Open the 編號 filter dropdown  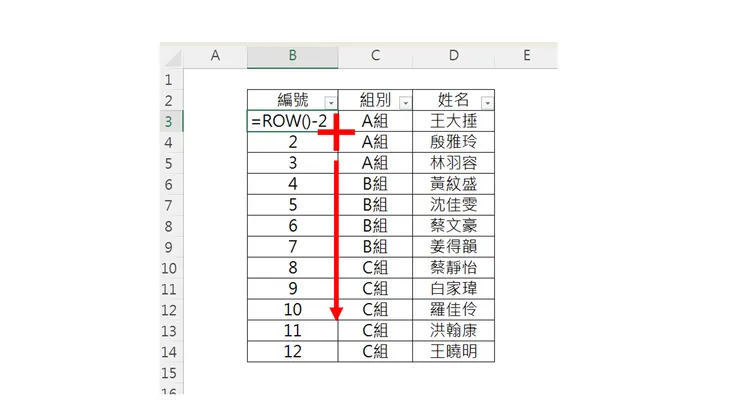[x=331, y=102]
